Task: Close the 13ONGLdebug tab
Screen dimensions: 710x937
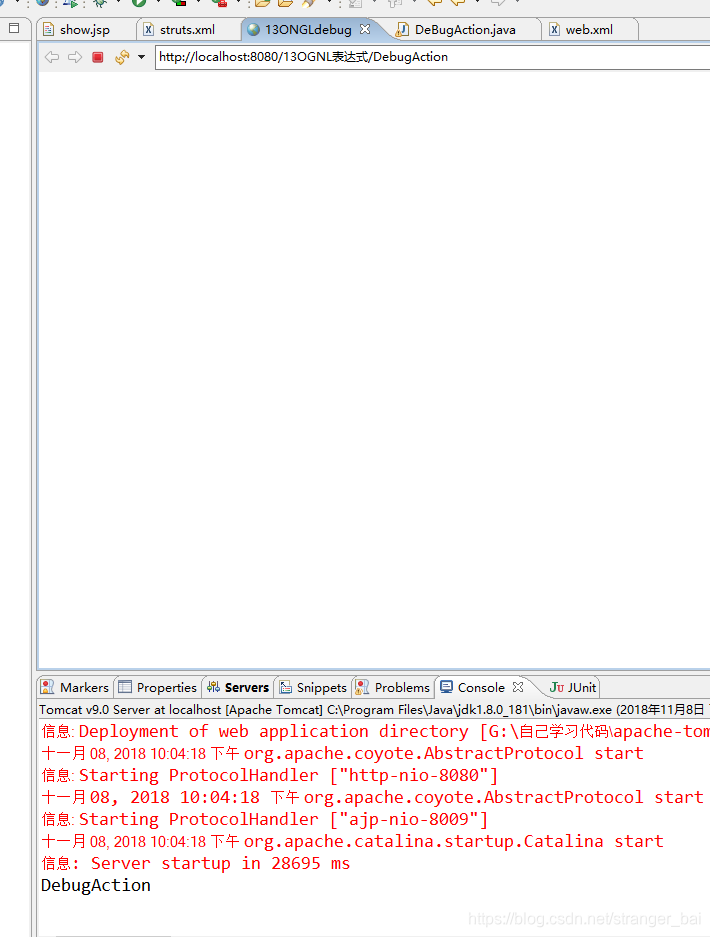Action: [365, 29]
